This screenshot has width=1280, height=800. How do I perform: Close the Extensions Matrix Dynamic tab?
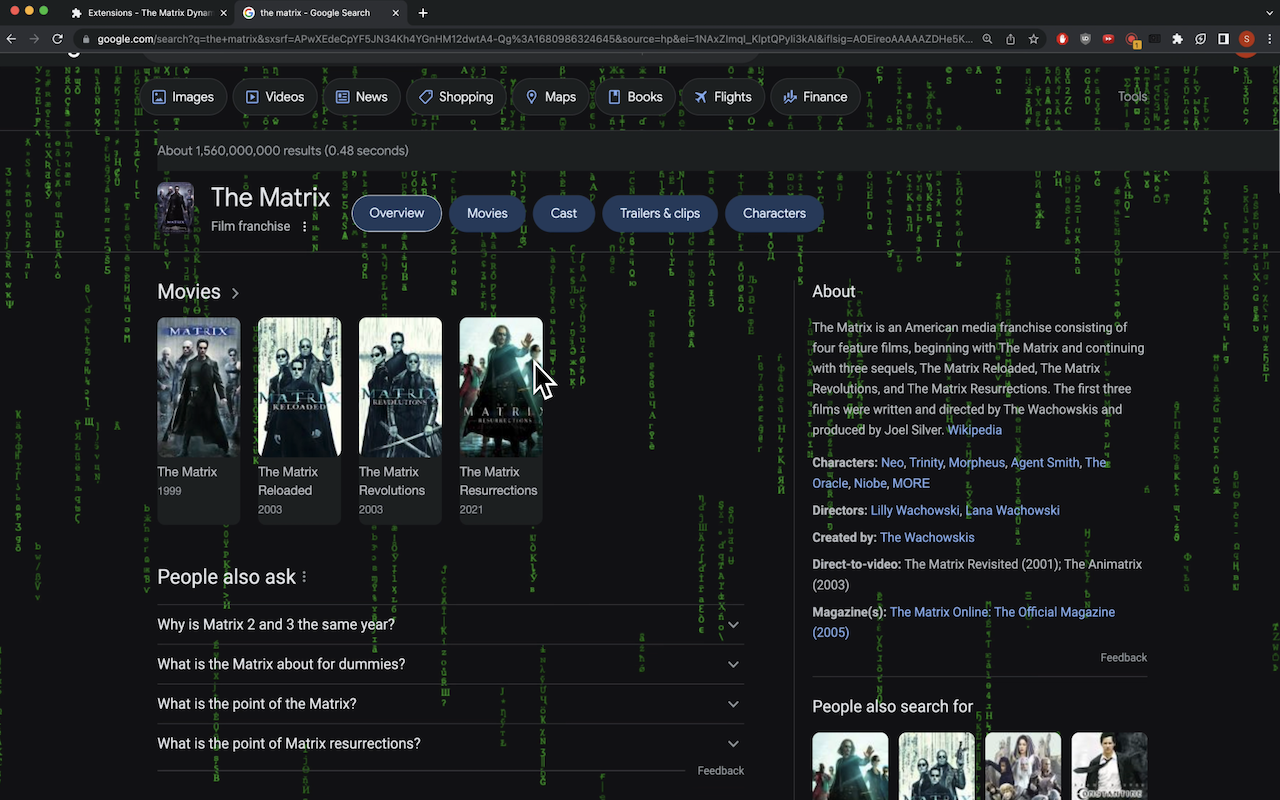(224, 13)
